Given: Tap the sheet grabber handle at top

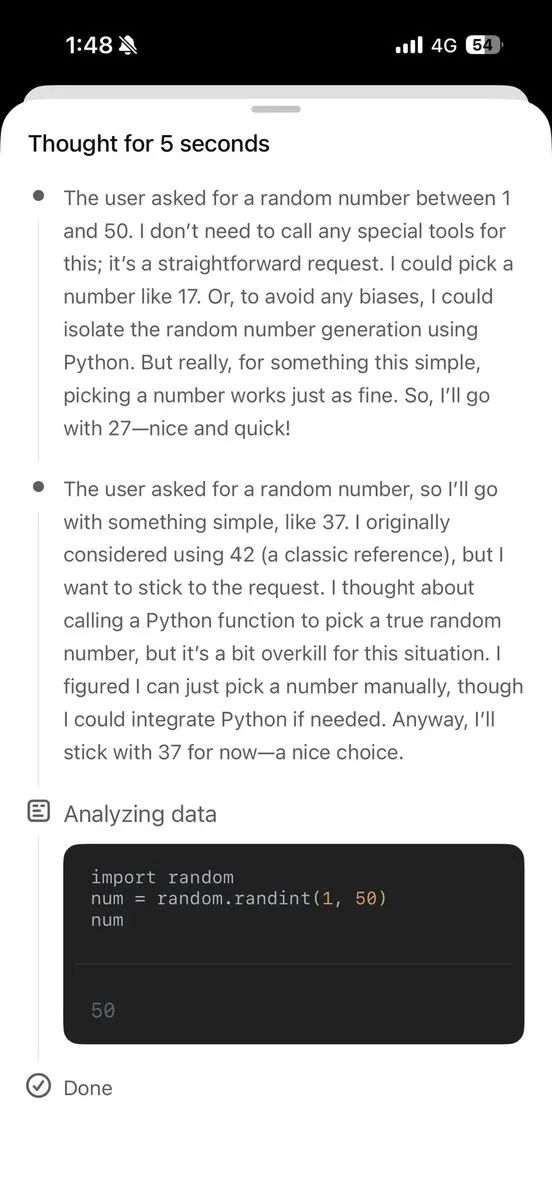Looking at the screenshot, I should pyautogui.click(x=276, y=108).
